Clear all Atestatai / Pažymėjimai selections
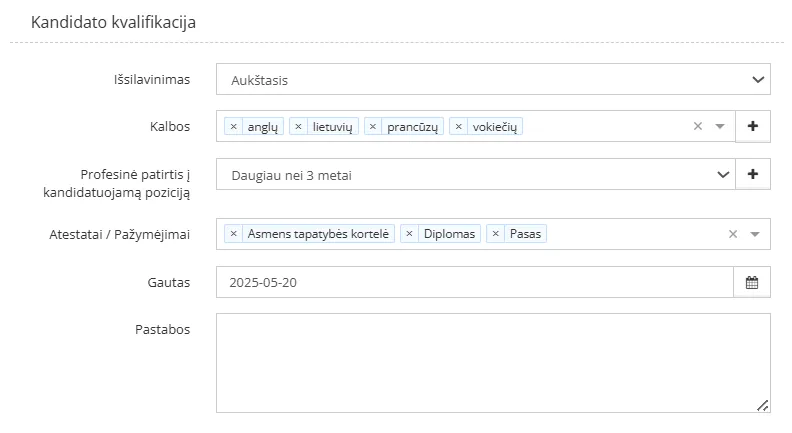The image size is (792, 433). (732, 234)
